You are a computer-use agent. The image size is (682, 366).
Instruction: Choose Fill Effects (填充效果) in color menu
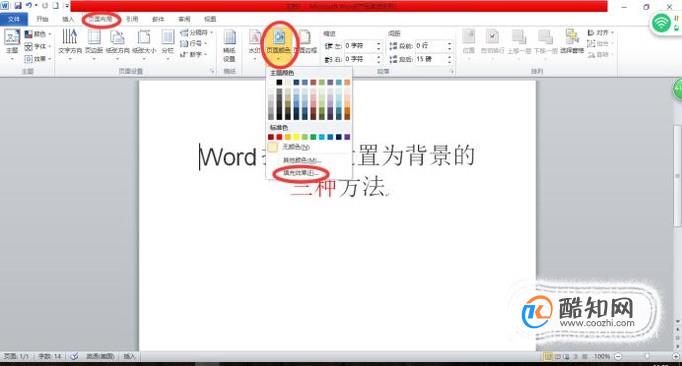pos(301,173)
